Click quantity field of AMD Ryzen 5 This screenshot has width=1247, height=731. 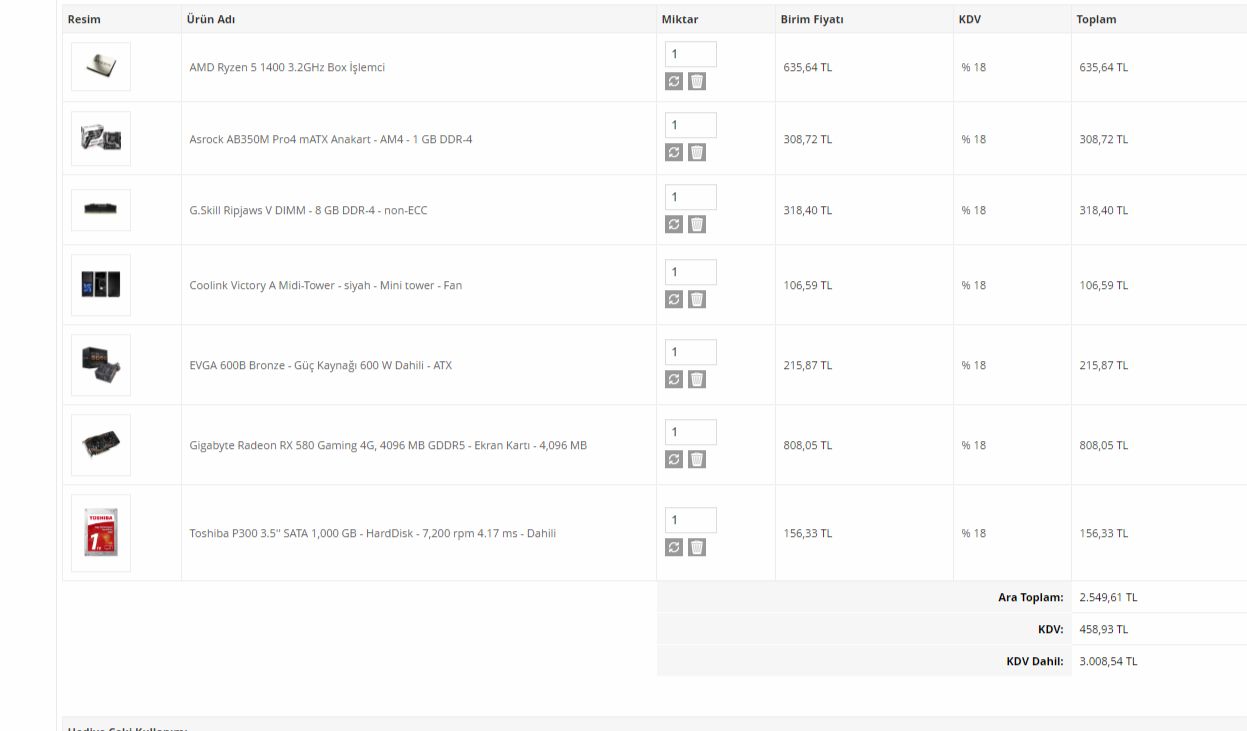pyautogui.click(x=690, y=54)
